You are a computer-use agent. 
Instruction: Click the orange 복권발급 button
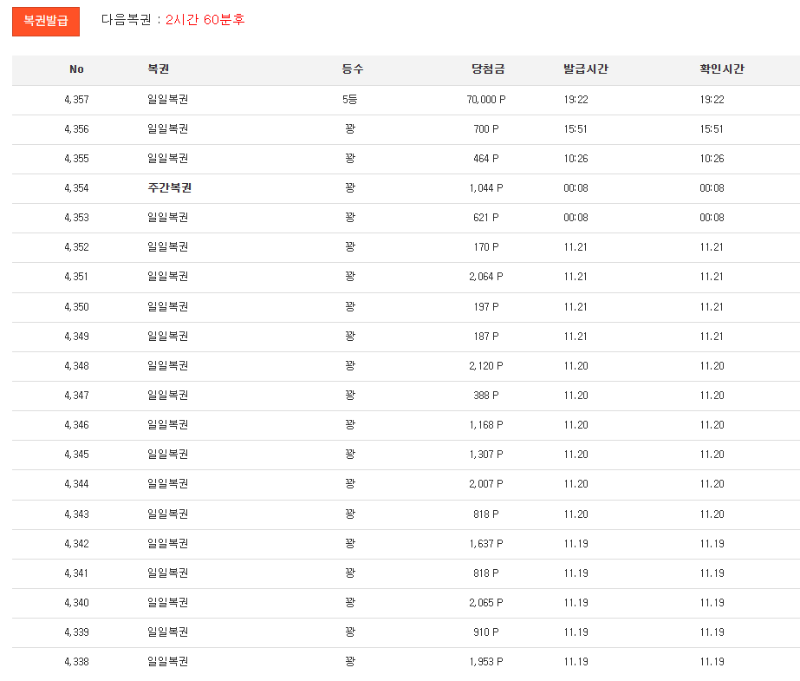pyautogui.click(x=45, y=22)
